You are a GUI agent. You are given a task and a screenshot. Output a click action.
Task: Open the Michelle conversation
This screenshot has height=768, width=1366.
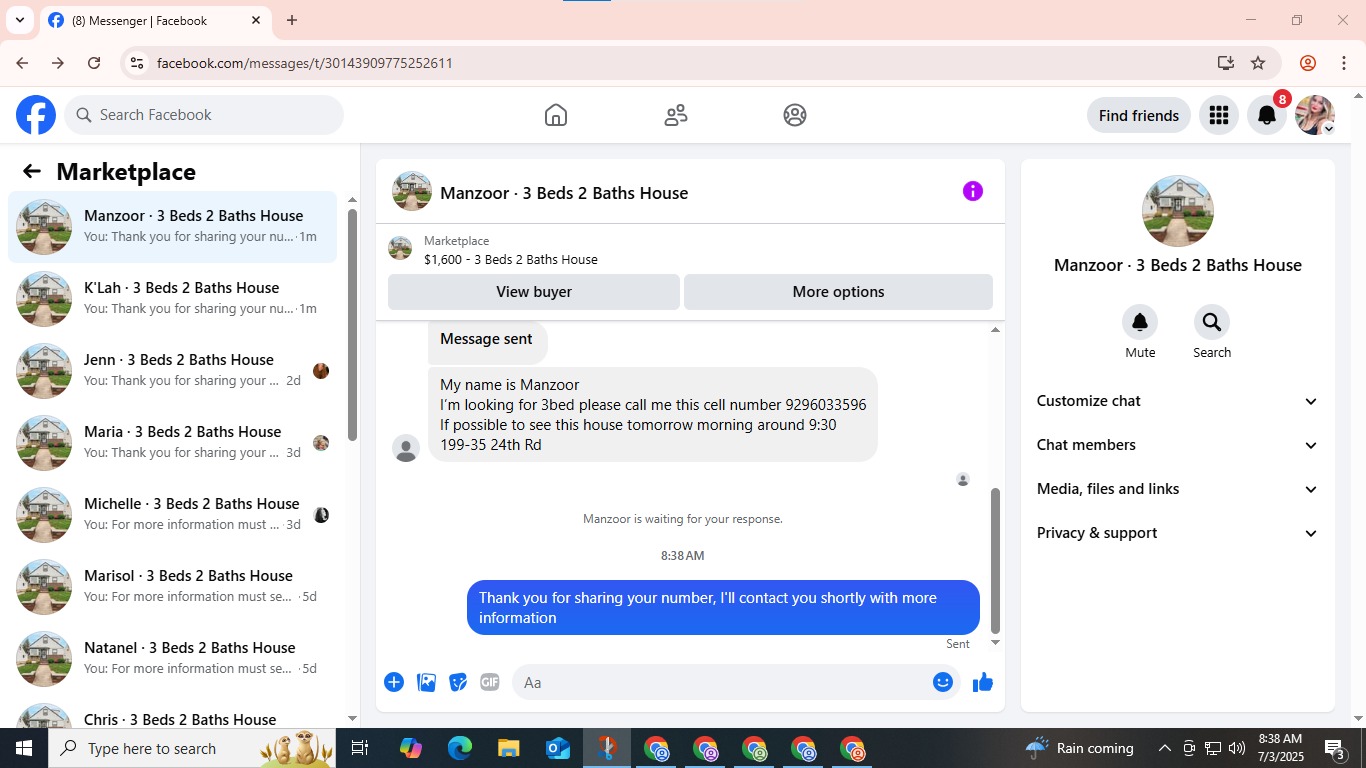tap(172, 515)
